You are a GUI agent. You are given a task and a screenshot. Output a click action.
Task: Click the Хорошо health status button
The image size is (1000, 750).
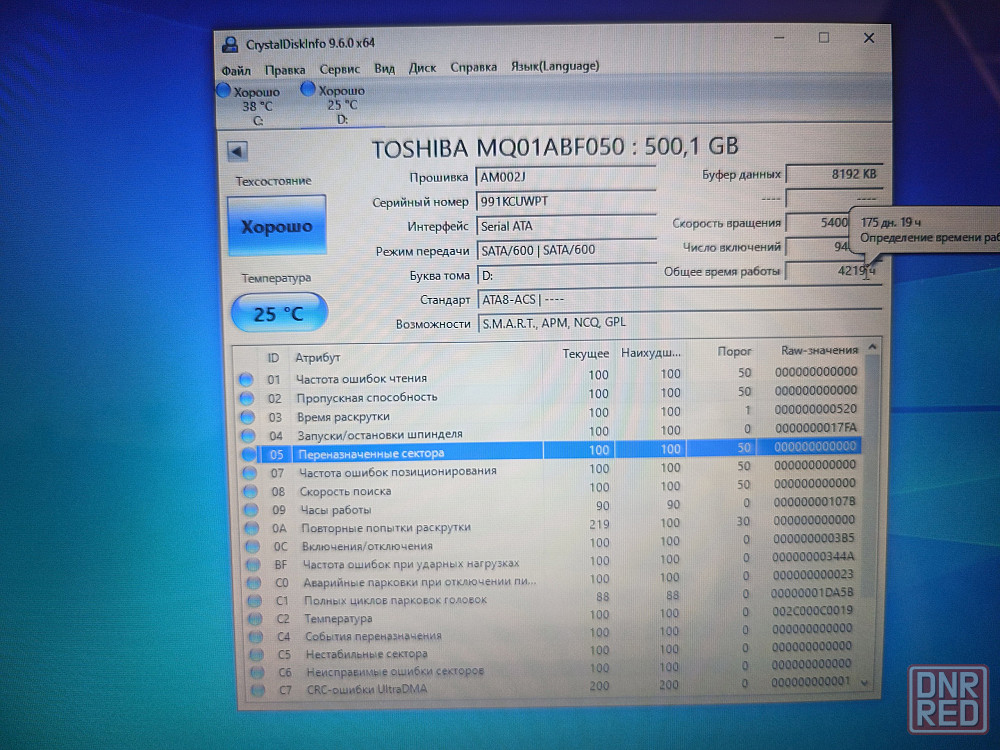coord(277,226)
